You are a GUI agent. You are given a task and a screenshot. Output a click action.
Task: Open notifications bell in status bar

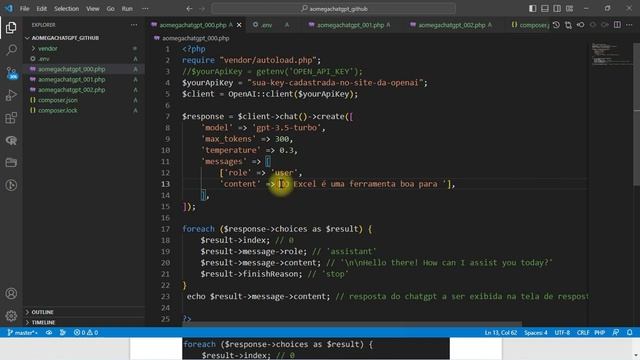tap(630, 333)
